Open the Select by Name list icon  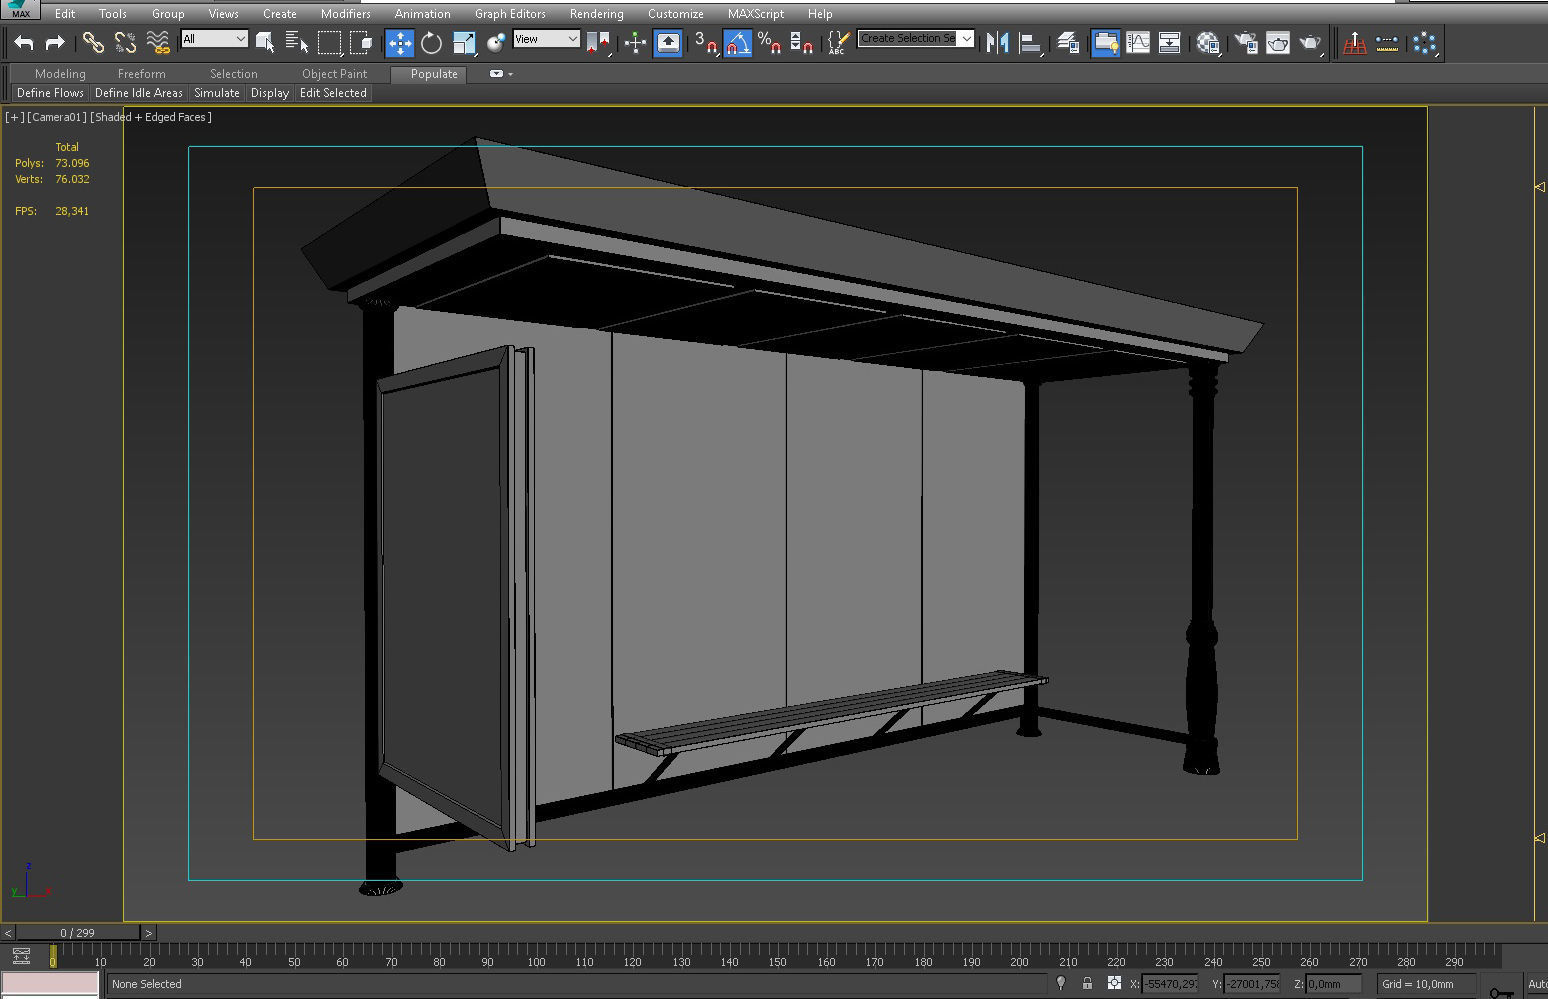tap(297, 42)
